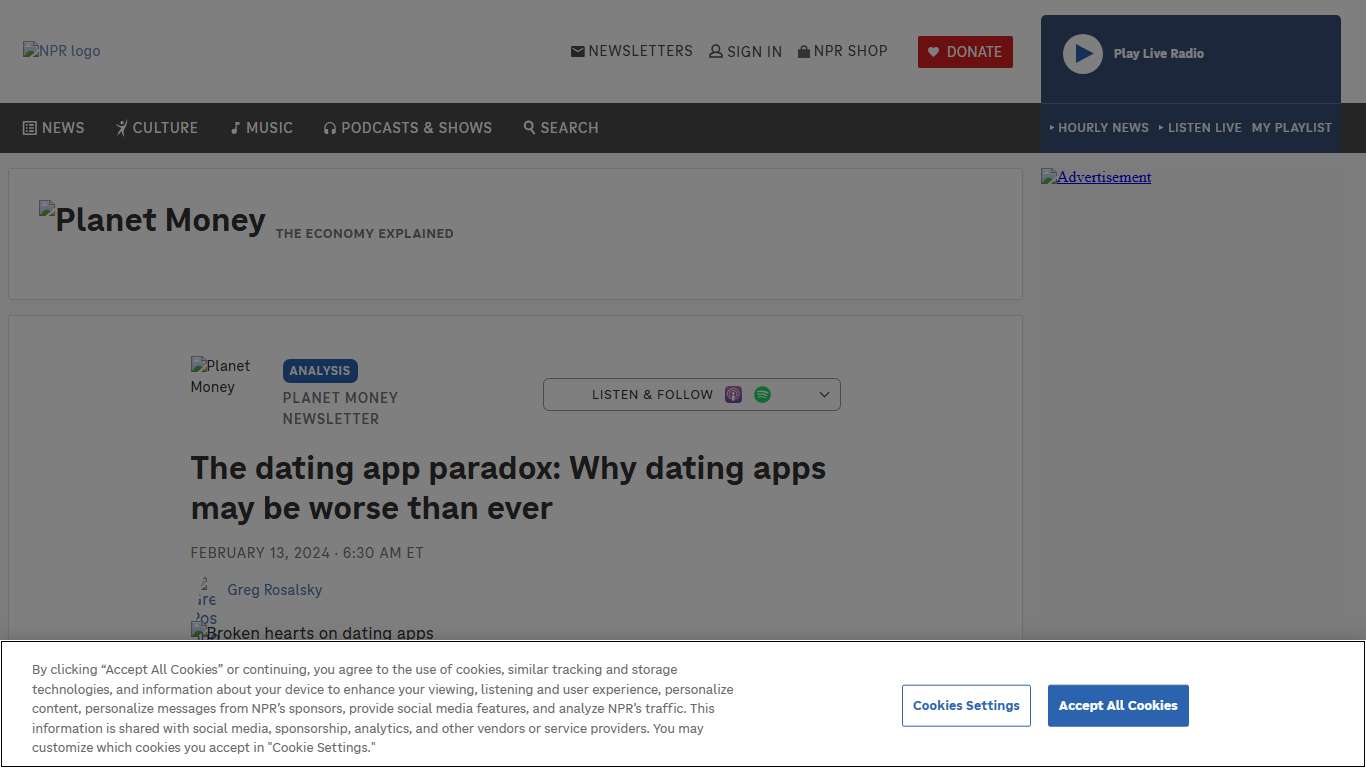Screen dimensions: 1366x768
Task: Select the Apple Podcasts icon in Listen & Follow
Action: coord(733,394)
